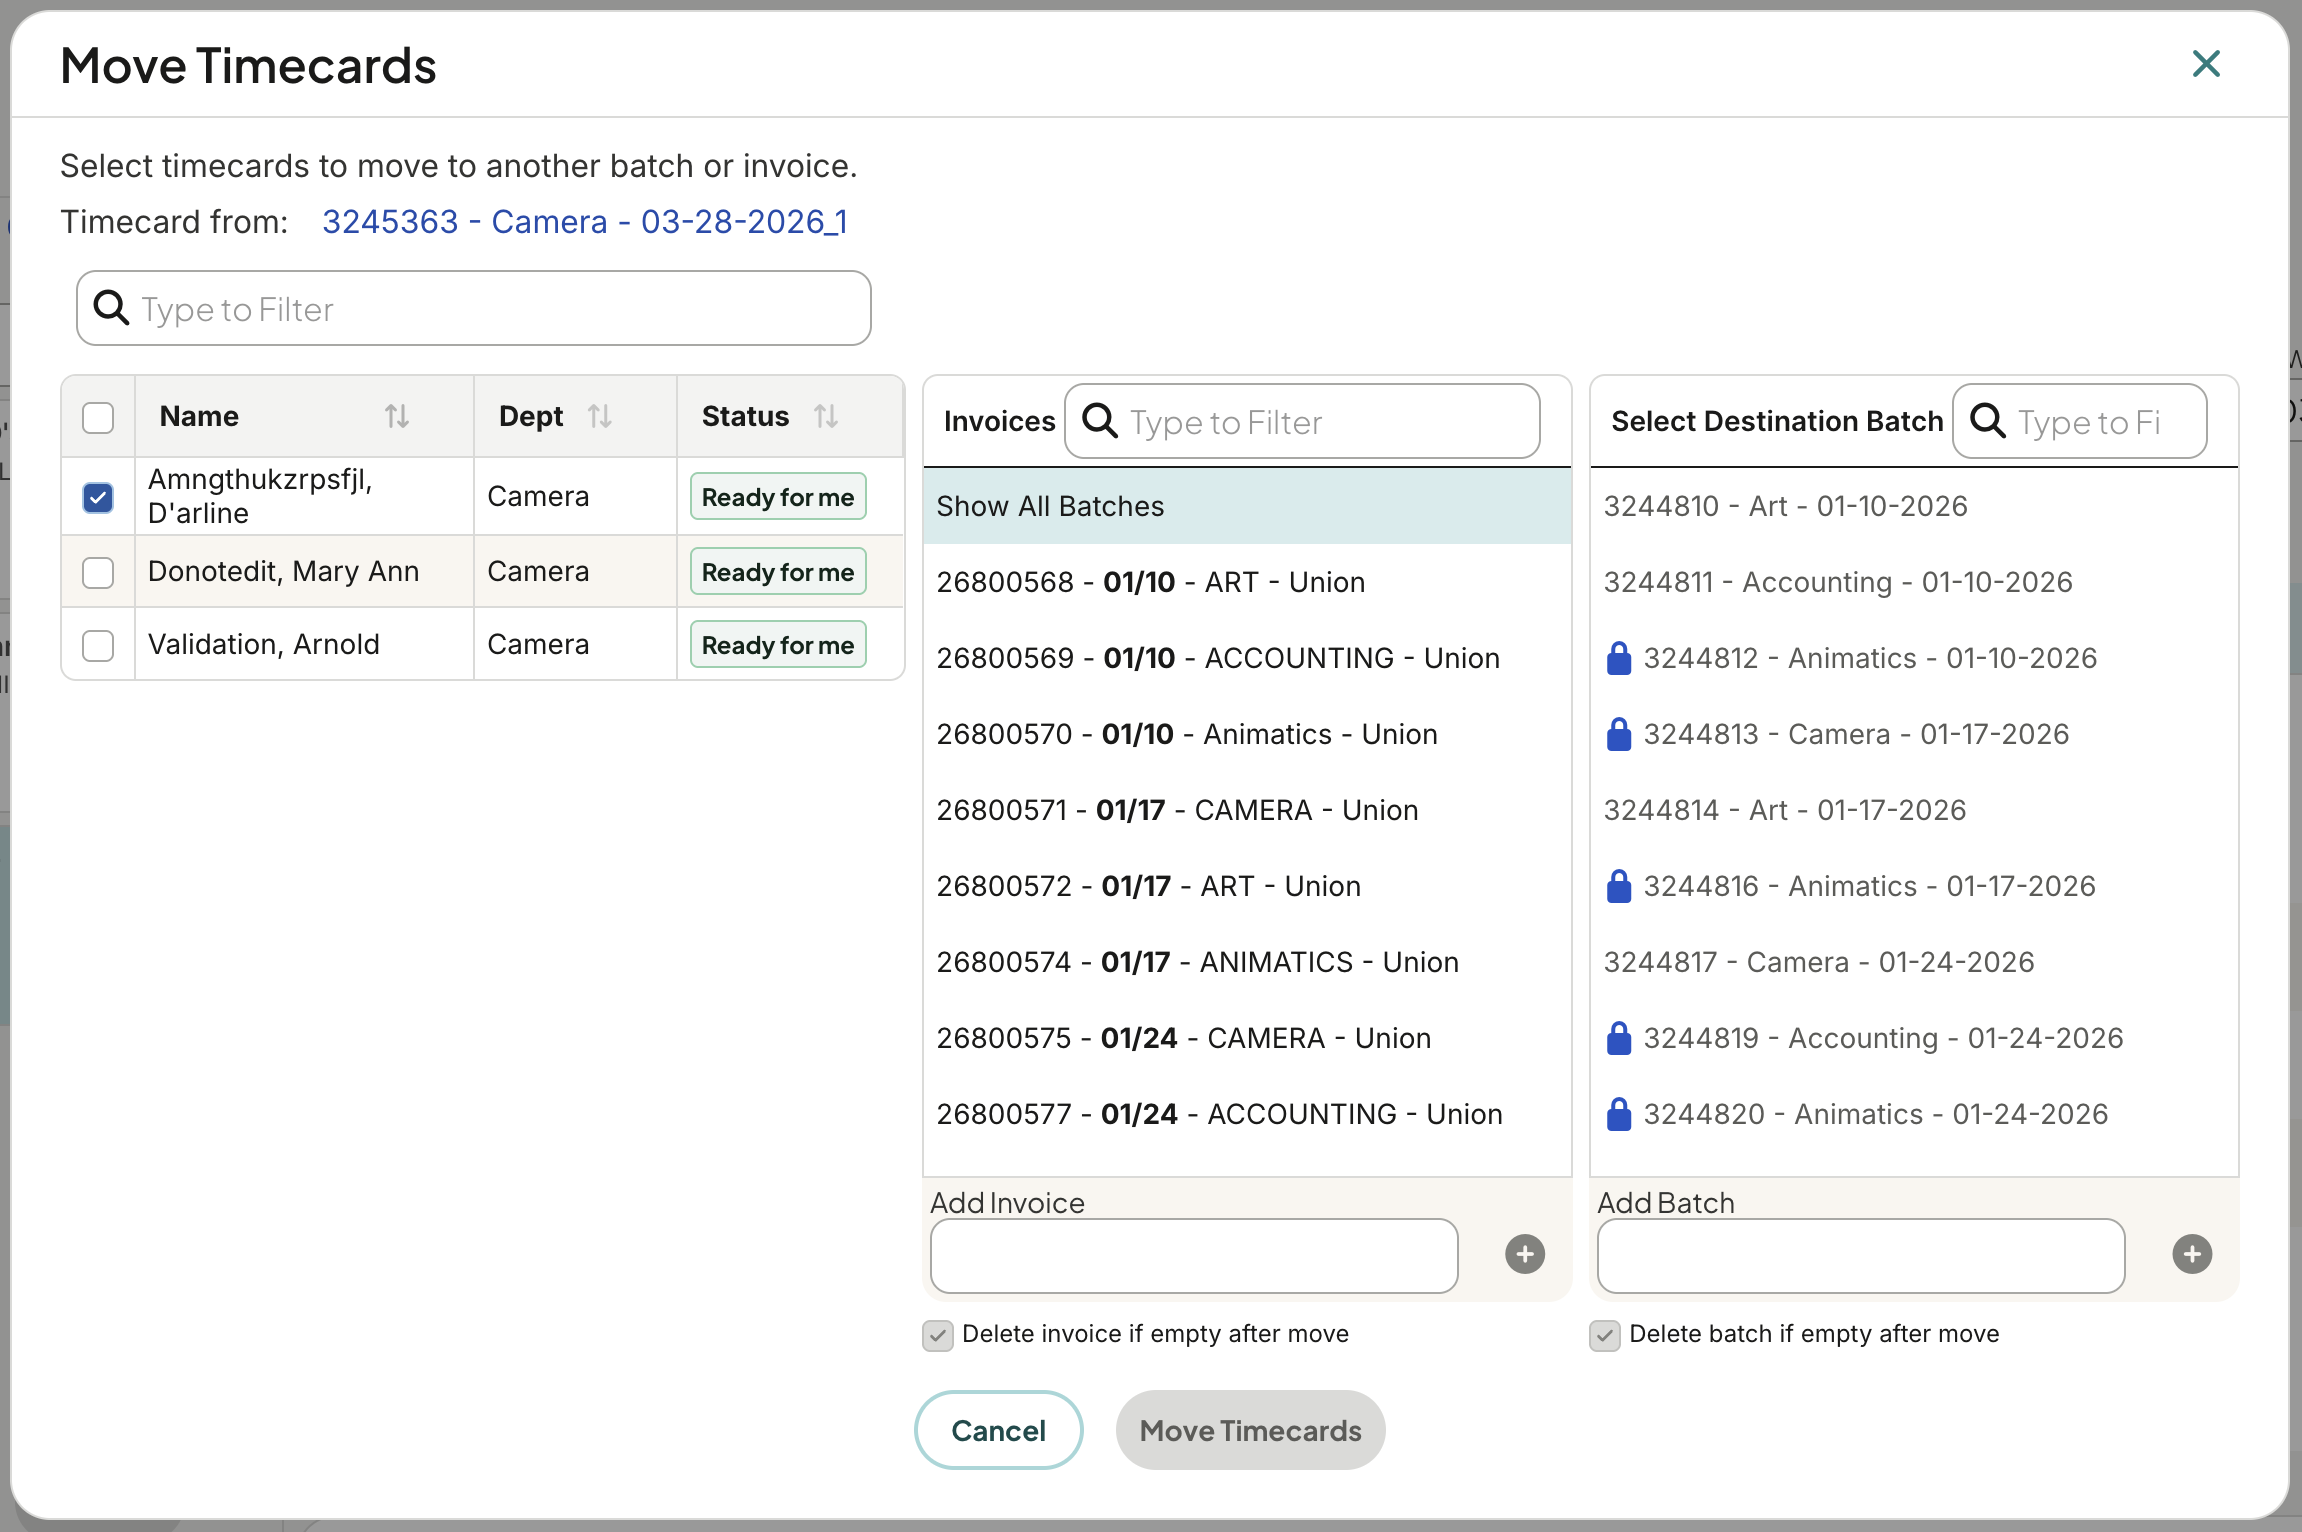The image size is (2302, 1532).
Task: Choose batch 3244811 - Accounting - 01-10-2026
Action: pyautogui.click(x=1914, y=582)
